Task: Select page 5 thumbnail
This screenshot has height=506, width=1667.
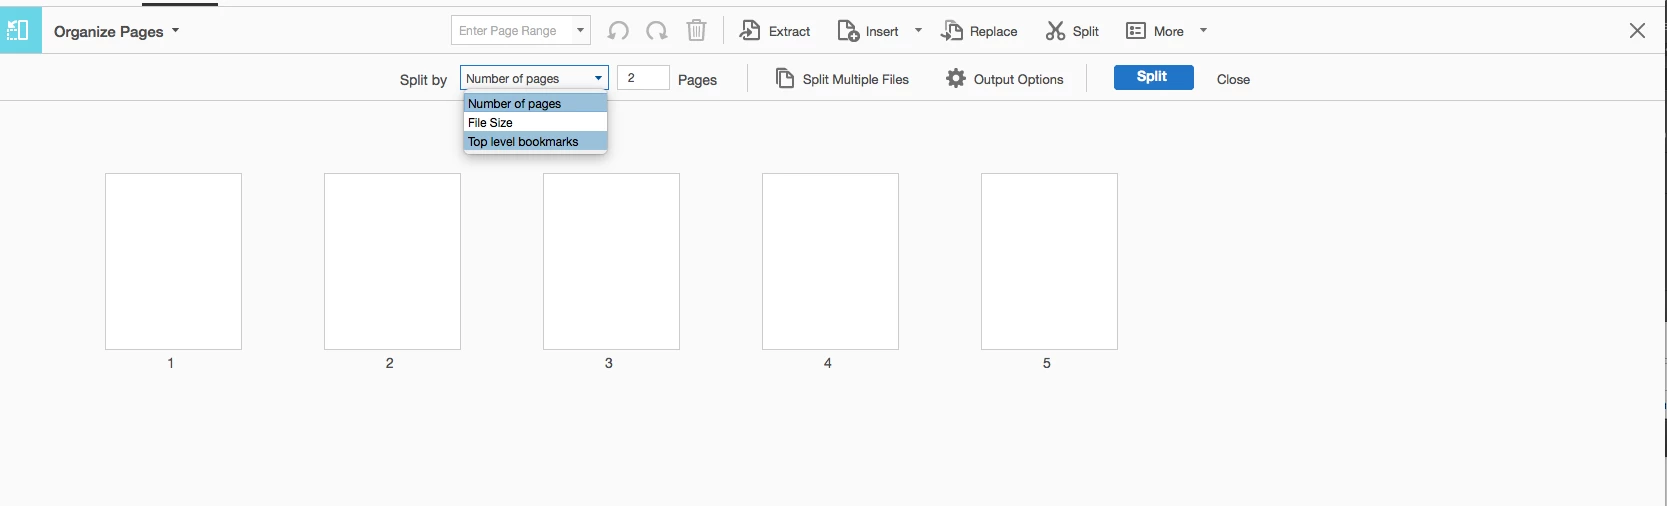Action: pos(1049,261)
